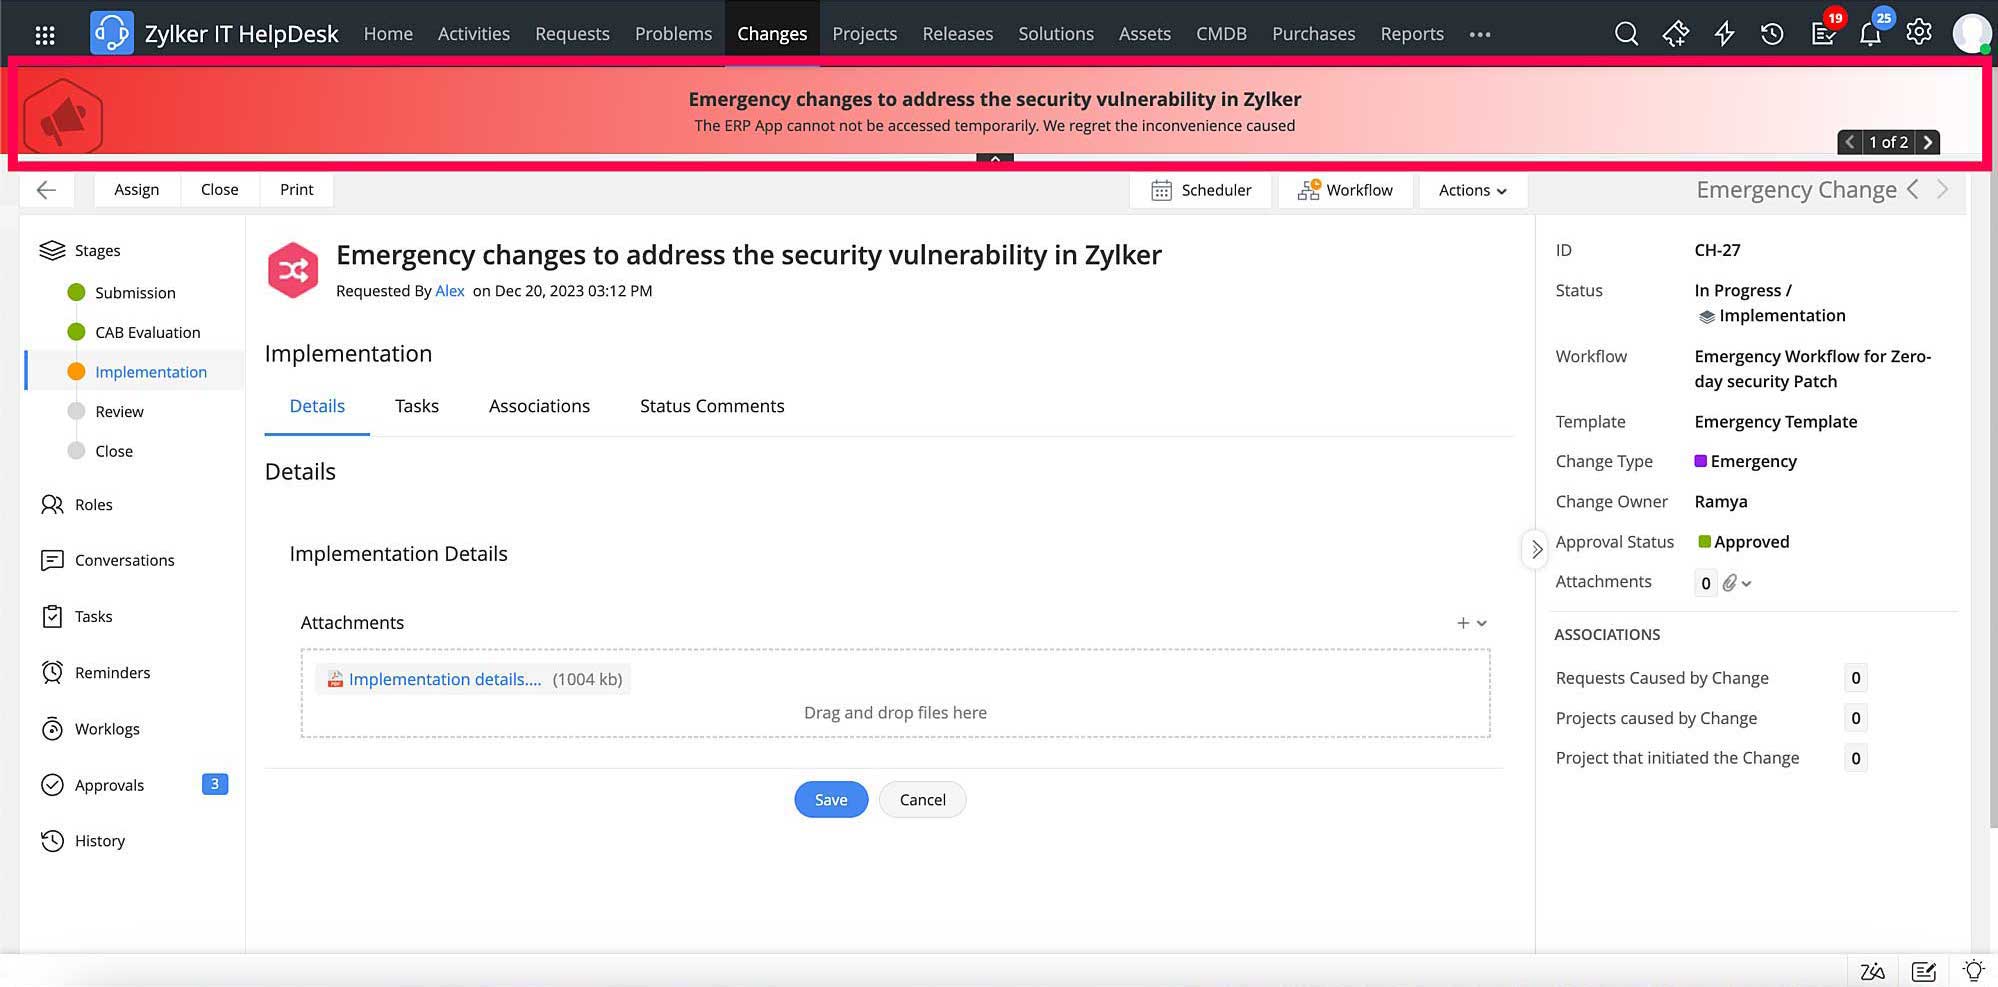
Task: Click the light bulb tips icon
Action: (x=1973, y=971)
